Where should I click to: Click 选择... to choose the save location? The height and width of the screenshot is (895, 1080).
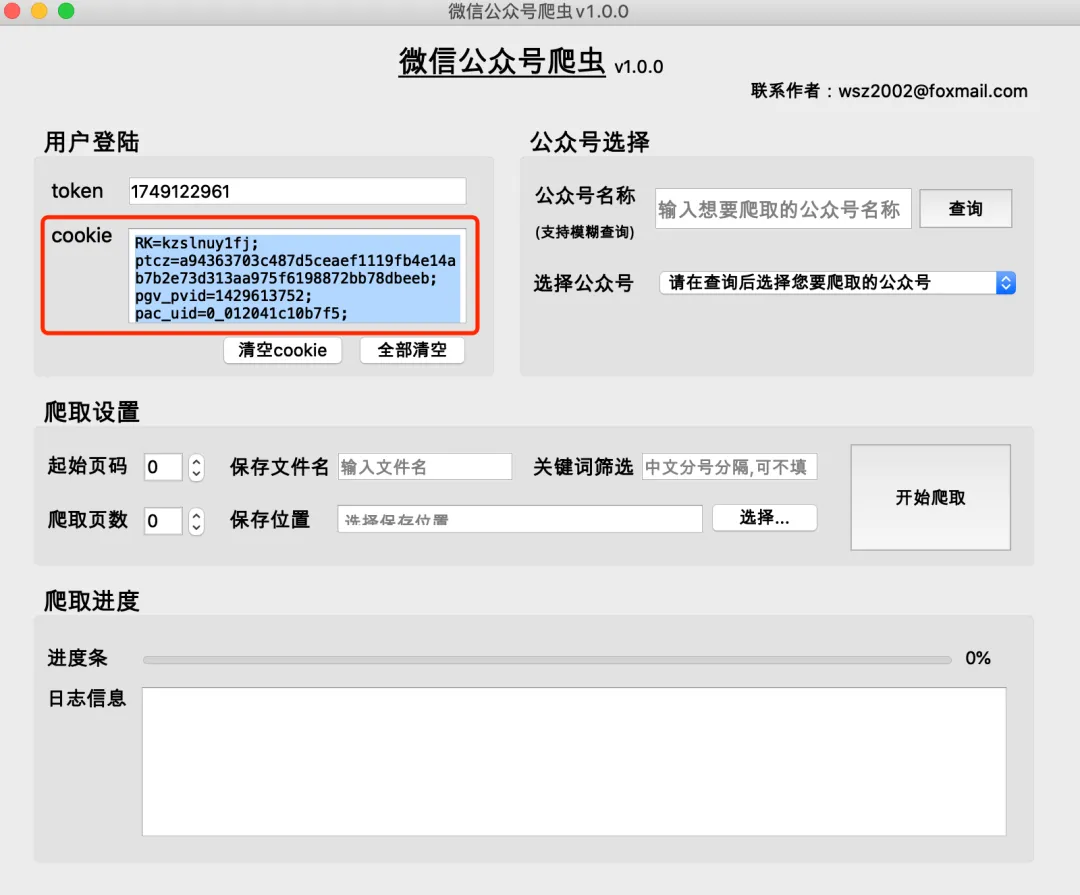click(765, 518)
